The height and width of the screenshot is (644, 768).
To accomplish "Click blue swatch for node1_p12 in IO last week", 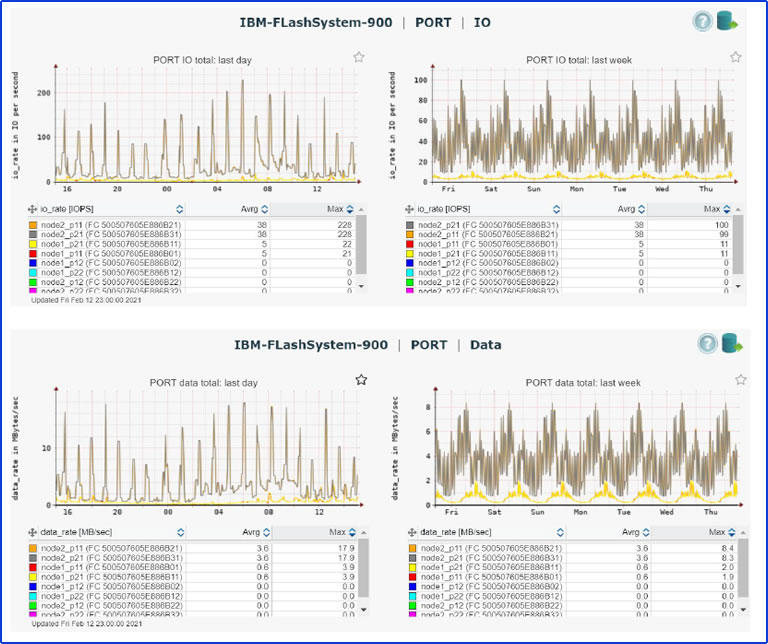I will (410, 263).
